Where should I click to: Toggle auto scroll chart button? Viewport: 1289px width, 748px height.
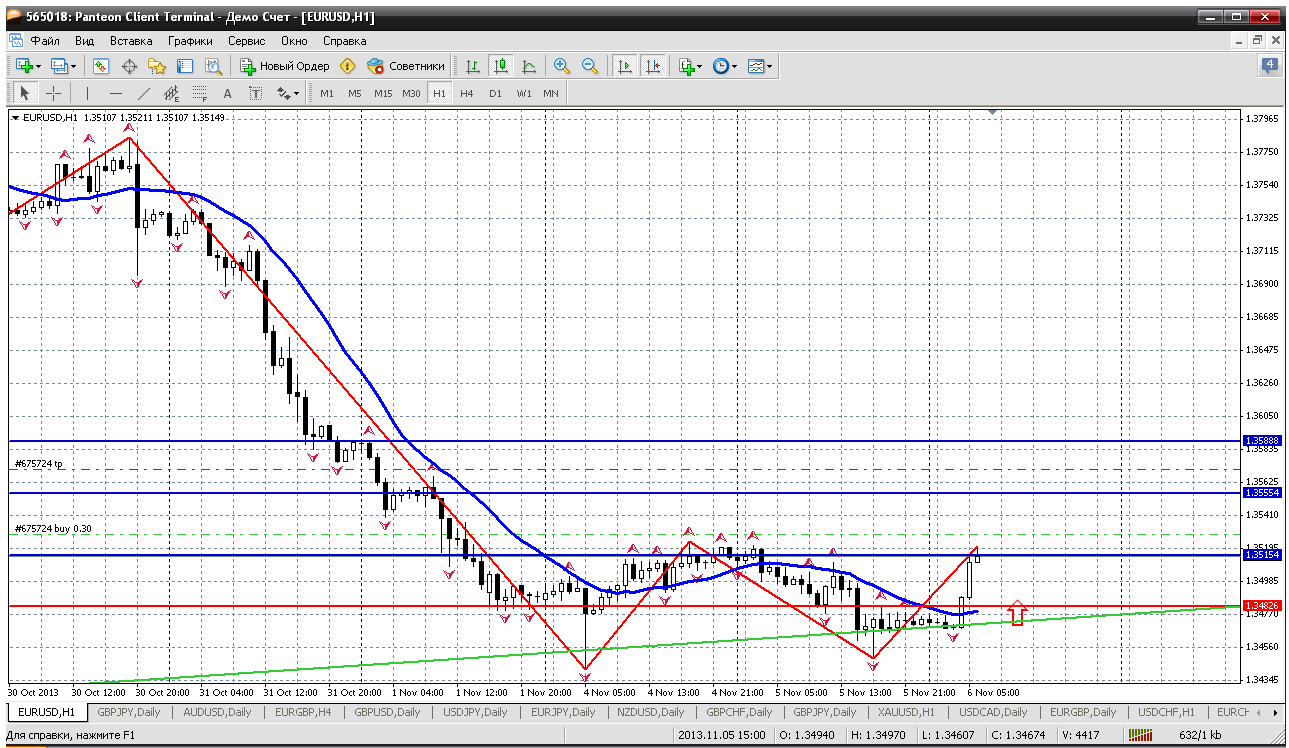(625, 66)
